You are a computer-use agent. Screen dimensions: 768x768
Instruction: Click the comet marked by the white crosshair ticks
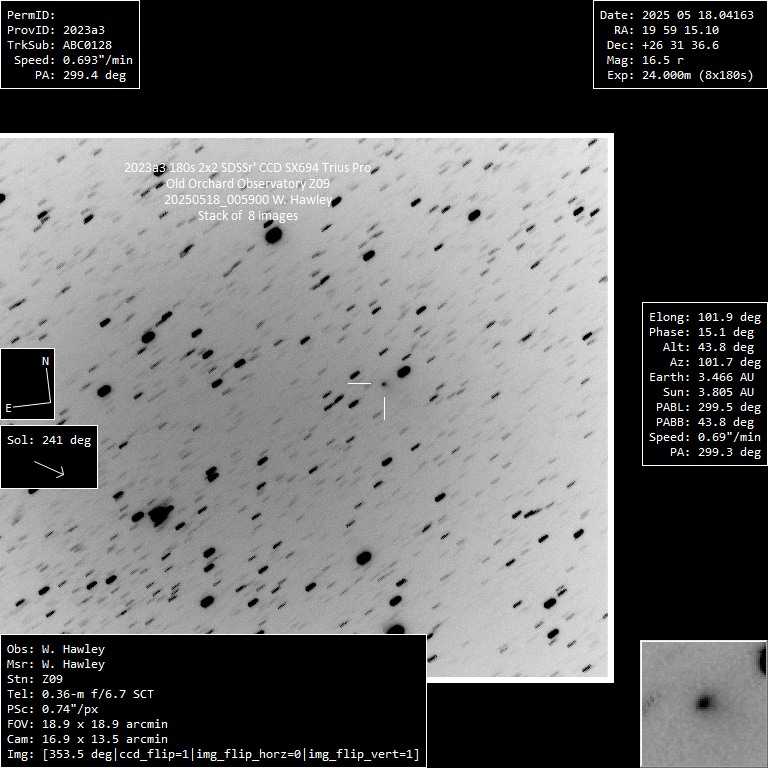tap(384, 384)
